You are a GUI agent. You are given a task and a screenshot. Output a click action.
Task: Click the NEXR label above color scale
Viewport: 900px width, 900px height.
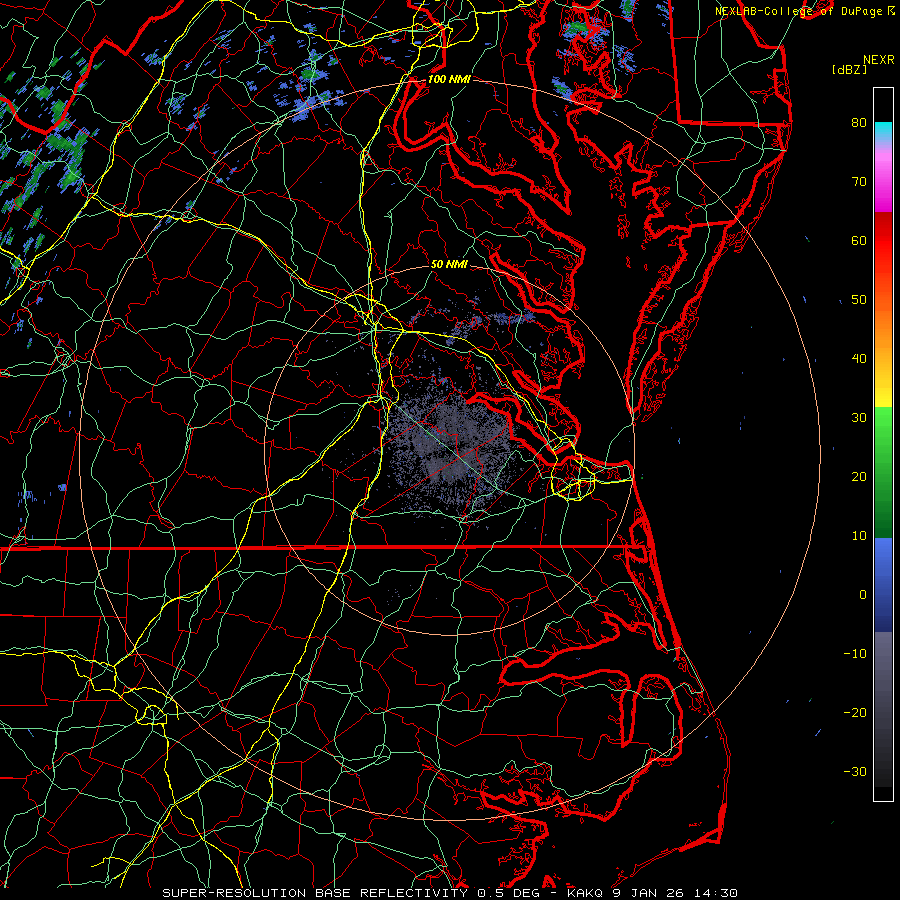point(878,60)
